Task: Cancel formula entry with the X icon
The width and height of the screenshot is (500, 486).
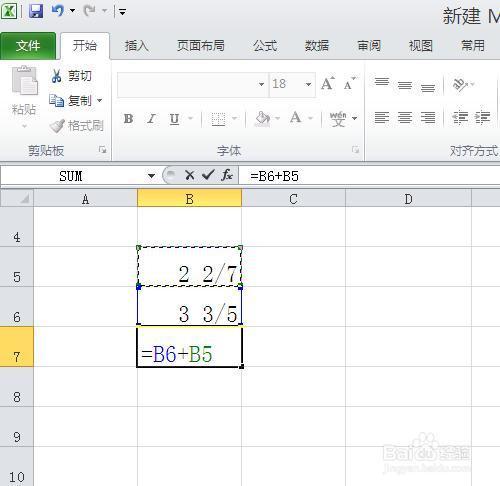Action: tap(190, 175)
